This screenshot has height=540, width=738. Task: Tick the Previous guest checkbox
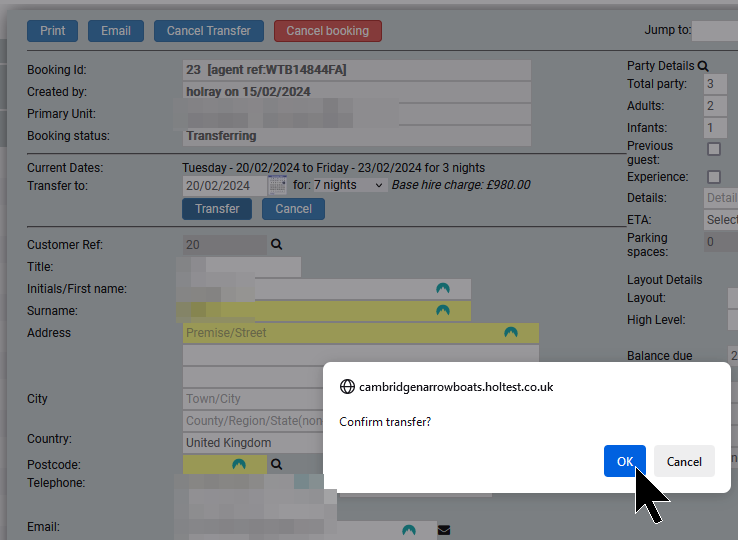tap(714, 150)
